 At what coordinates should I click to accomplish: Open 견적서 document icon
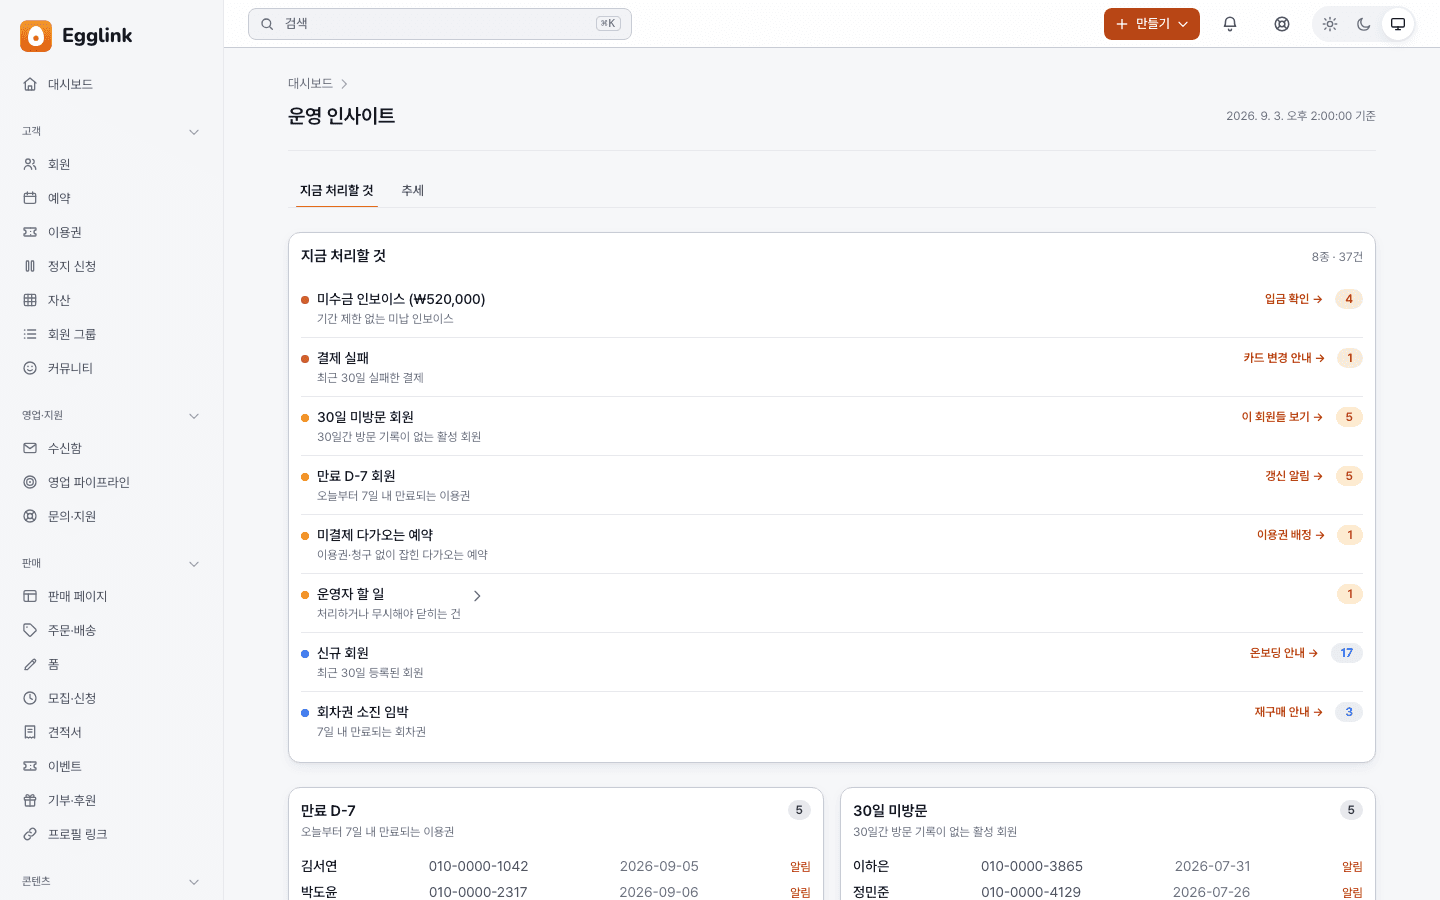(30, 732)
